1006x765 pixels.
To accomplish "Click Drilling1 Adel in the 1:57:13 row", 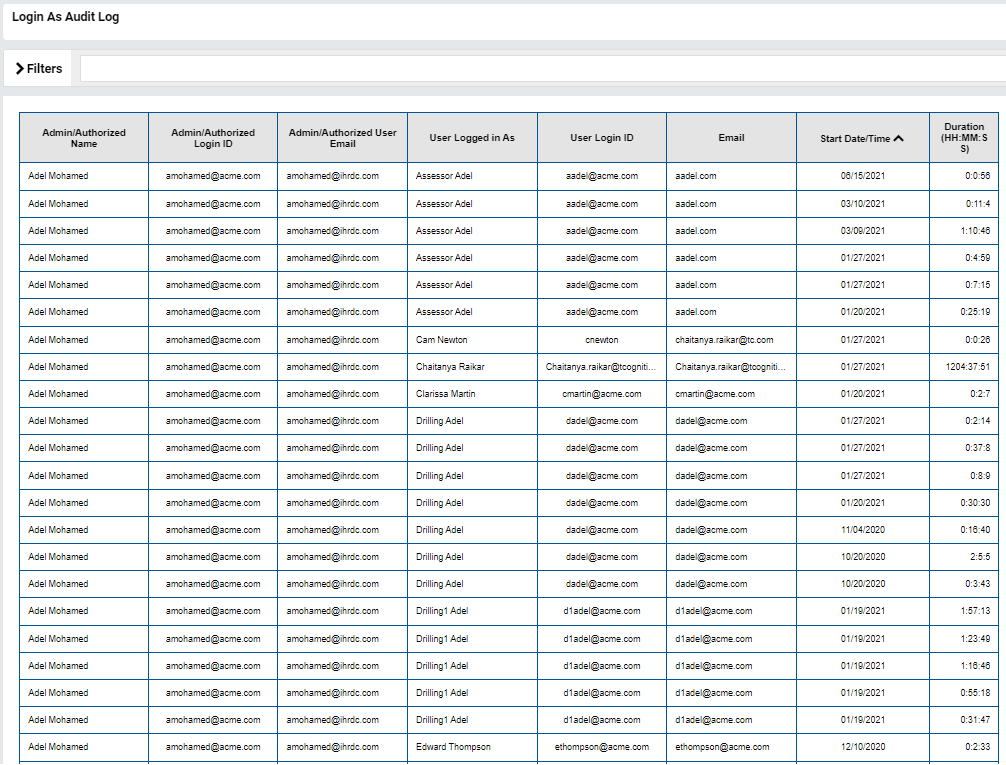I will click(442, 611).
